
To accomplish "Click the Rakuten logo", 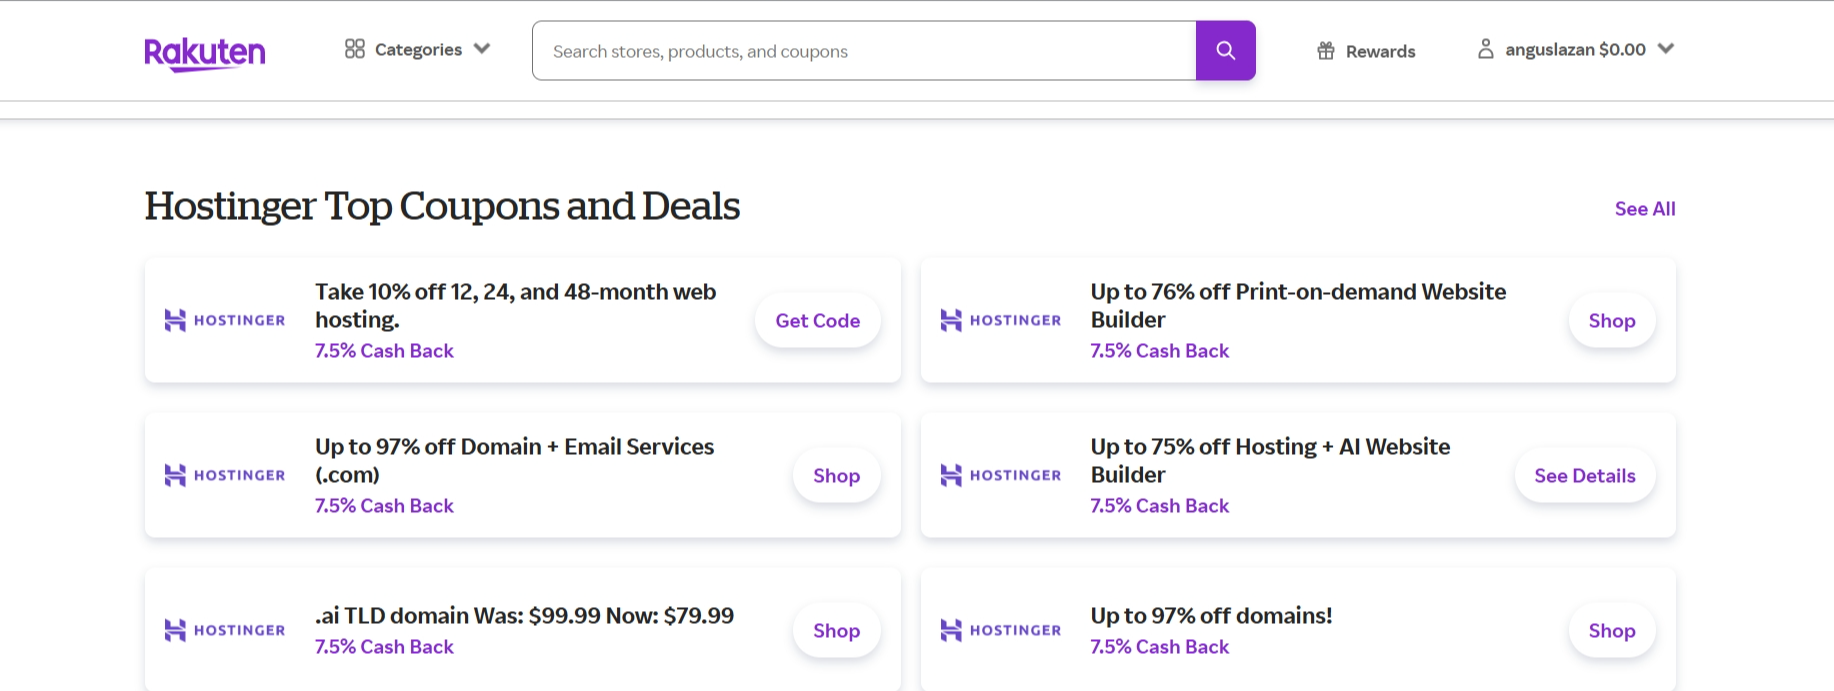I will (x=205, y=53).
